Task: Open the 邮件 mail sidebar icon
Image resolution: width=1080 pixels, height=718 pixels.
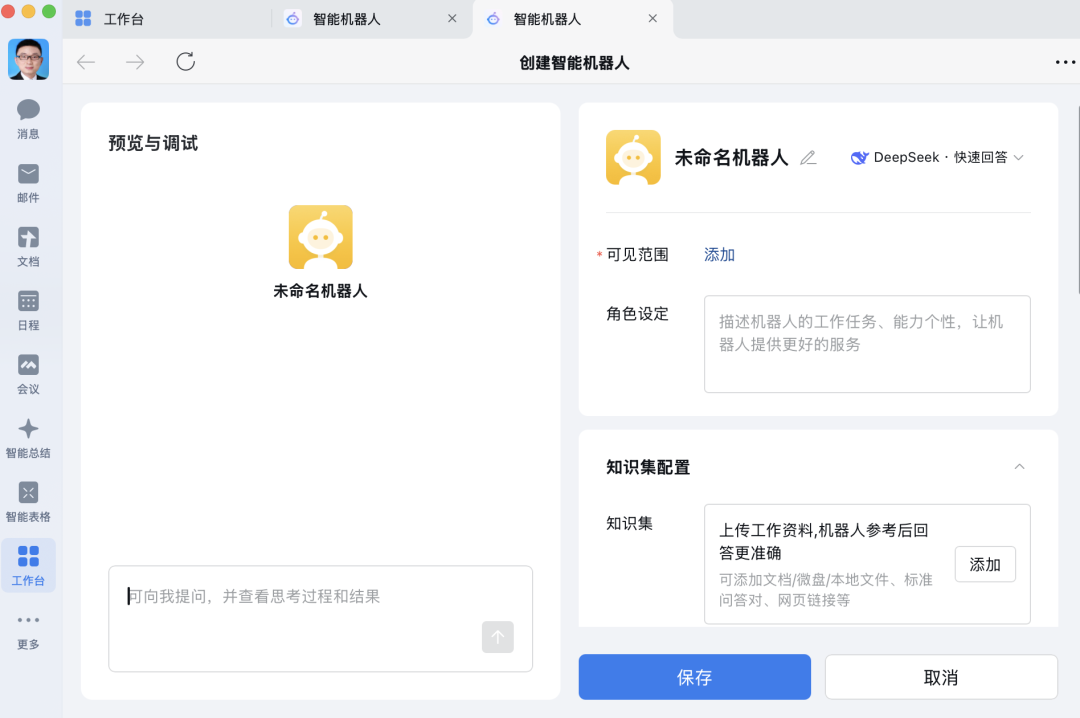Action: click(28, 180)
